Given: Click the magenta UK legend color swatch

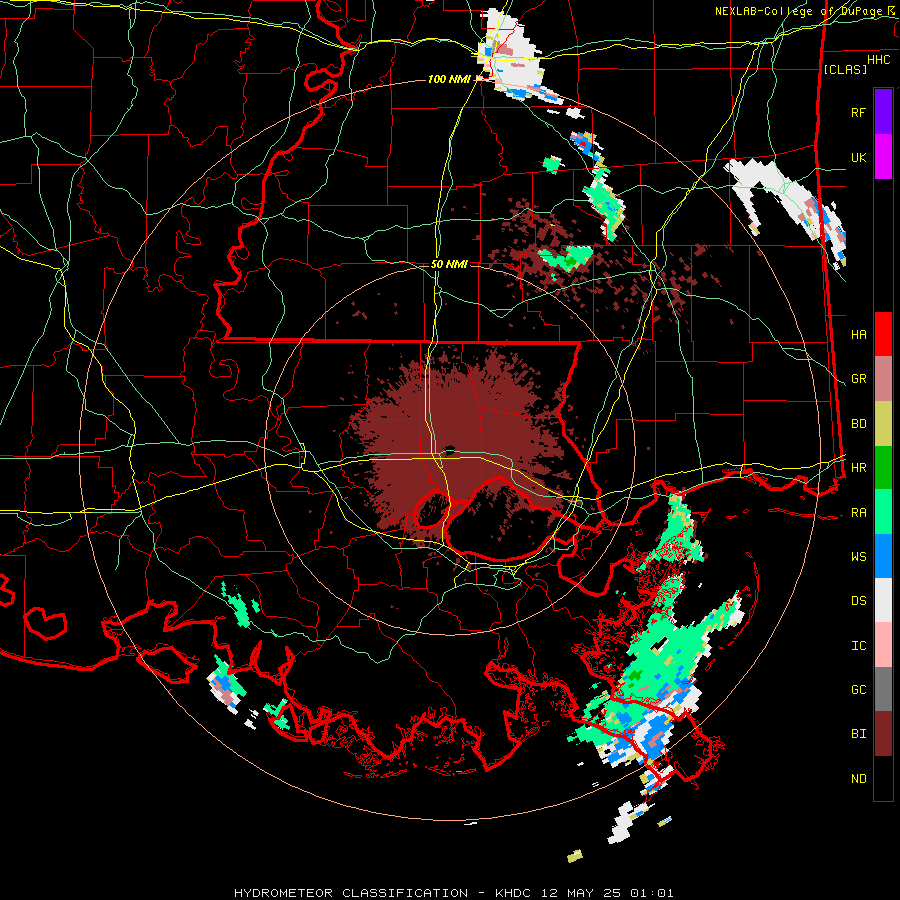Looking at the screenshot, I should (883, 157).
